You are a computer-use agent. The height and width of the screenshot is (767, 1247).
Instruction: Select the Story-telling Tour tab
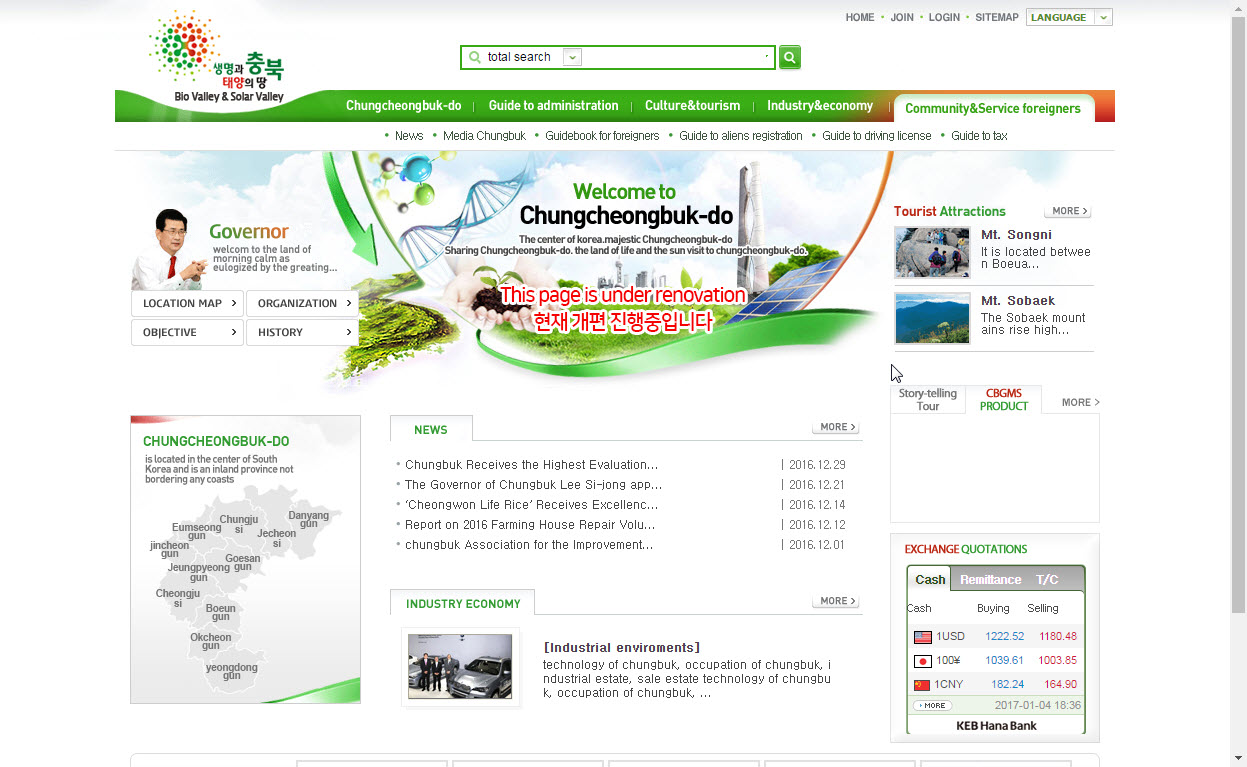point(927,400)
